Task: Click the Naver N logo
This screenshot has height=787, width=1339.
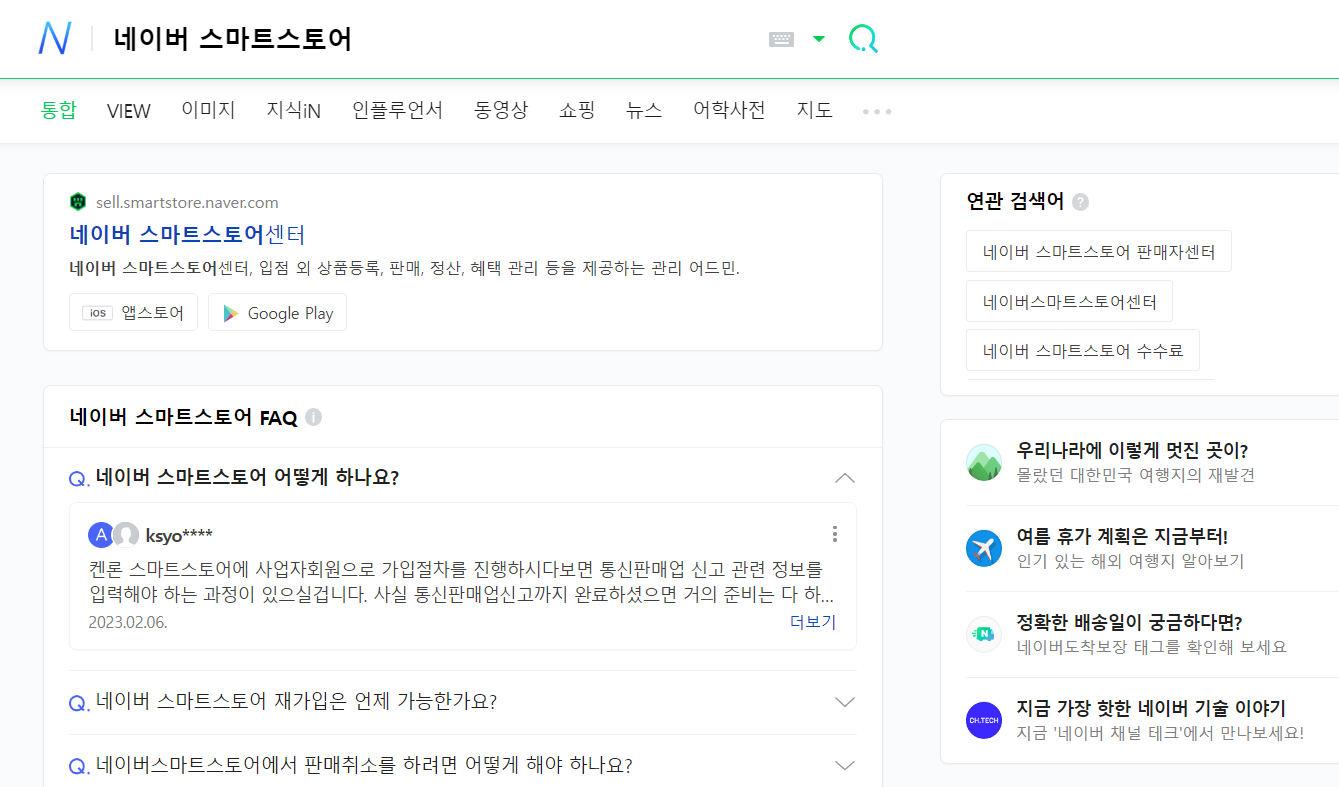Action: 54,38
